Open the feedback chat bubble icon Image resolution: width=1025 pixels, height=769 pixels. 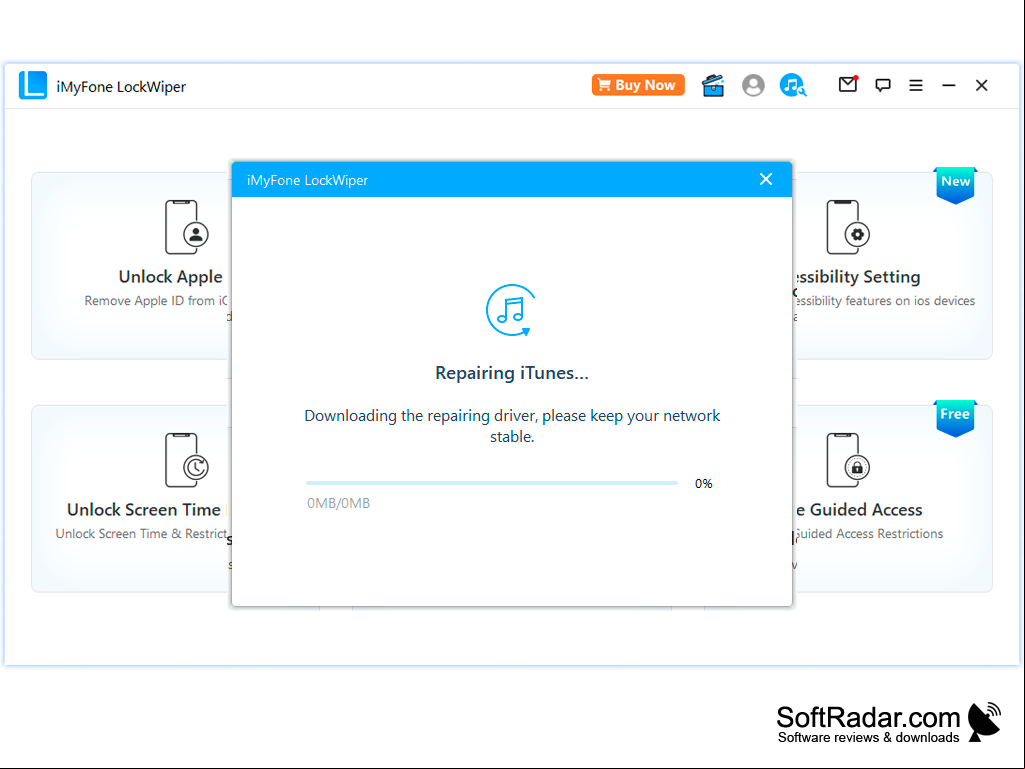882,86
